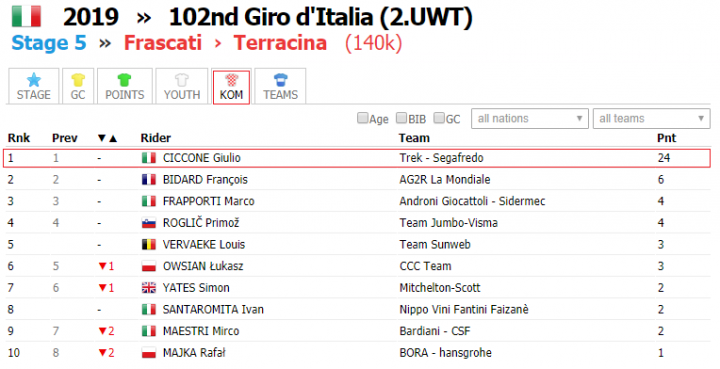Click the British flag beside YATES Simon

point(149,288)
